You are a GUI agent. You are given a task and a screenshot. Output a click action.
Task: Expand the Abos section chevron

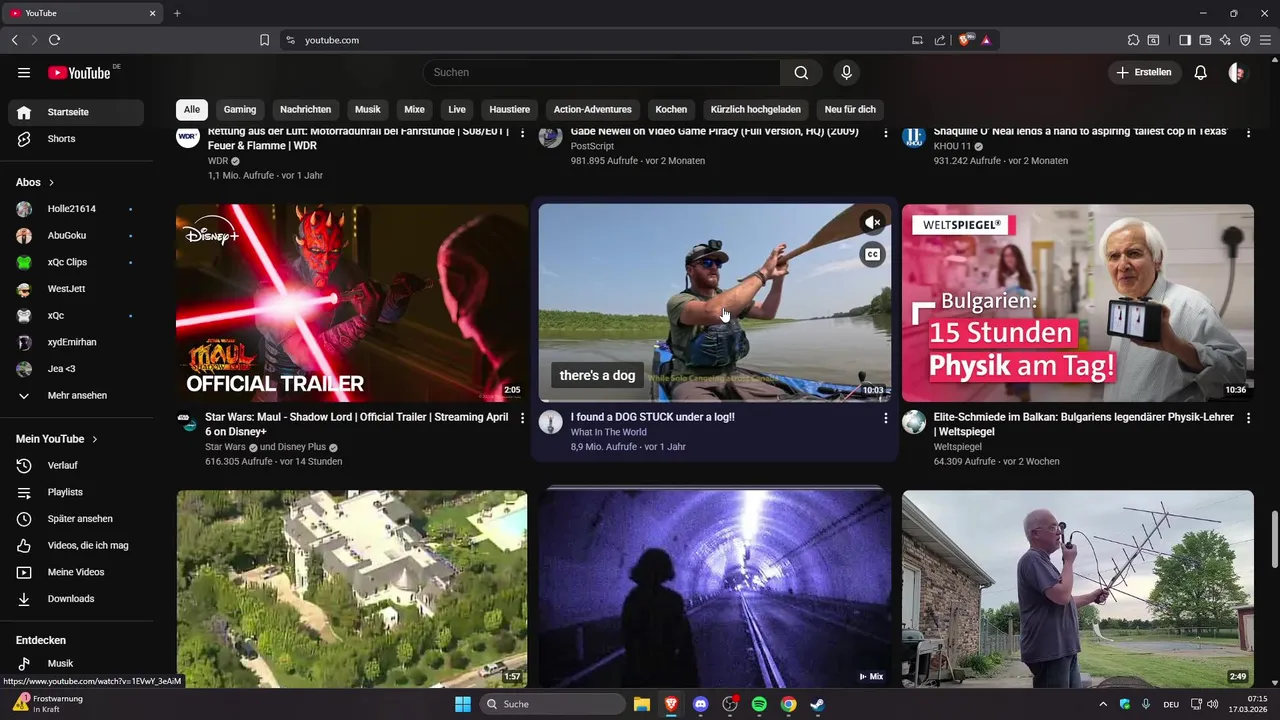pos(51,183)
